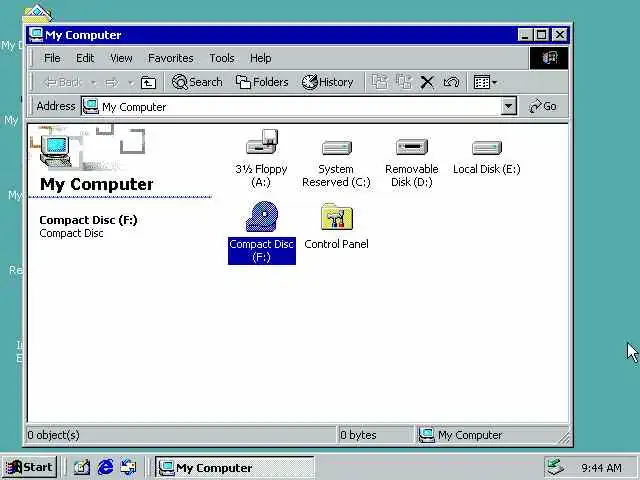Launch Internet Explorer from quick launch
640x480 pixels.
point(105,467)
